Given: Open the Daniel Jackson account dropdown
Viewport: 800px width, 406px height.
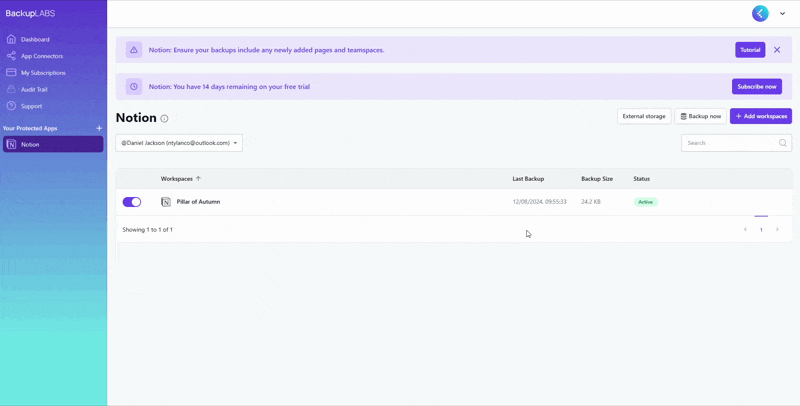Looking at the screenshot, I should tap(179, 143).
